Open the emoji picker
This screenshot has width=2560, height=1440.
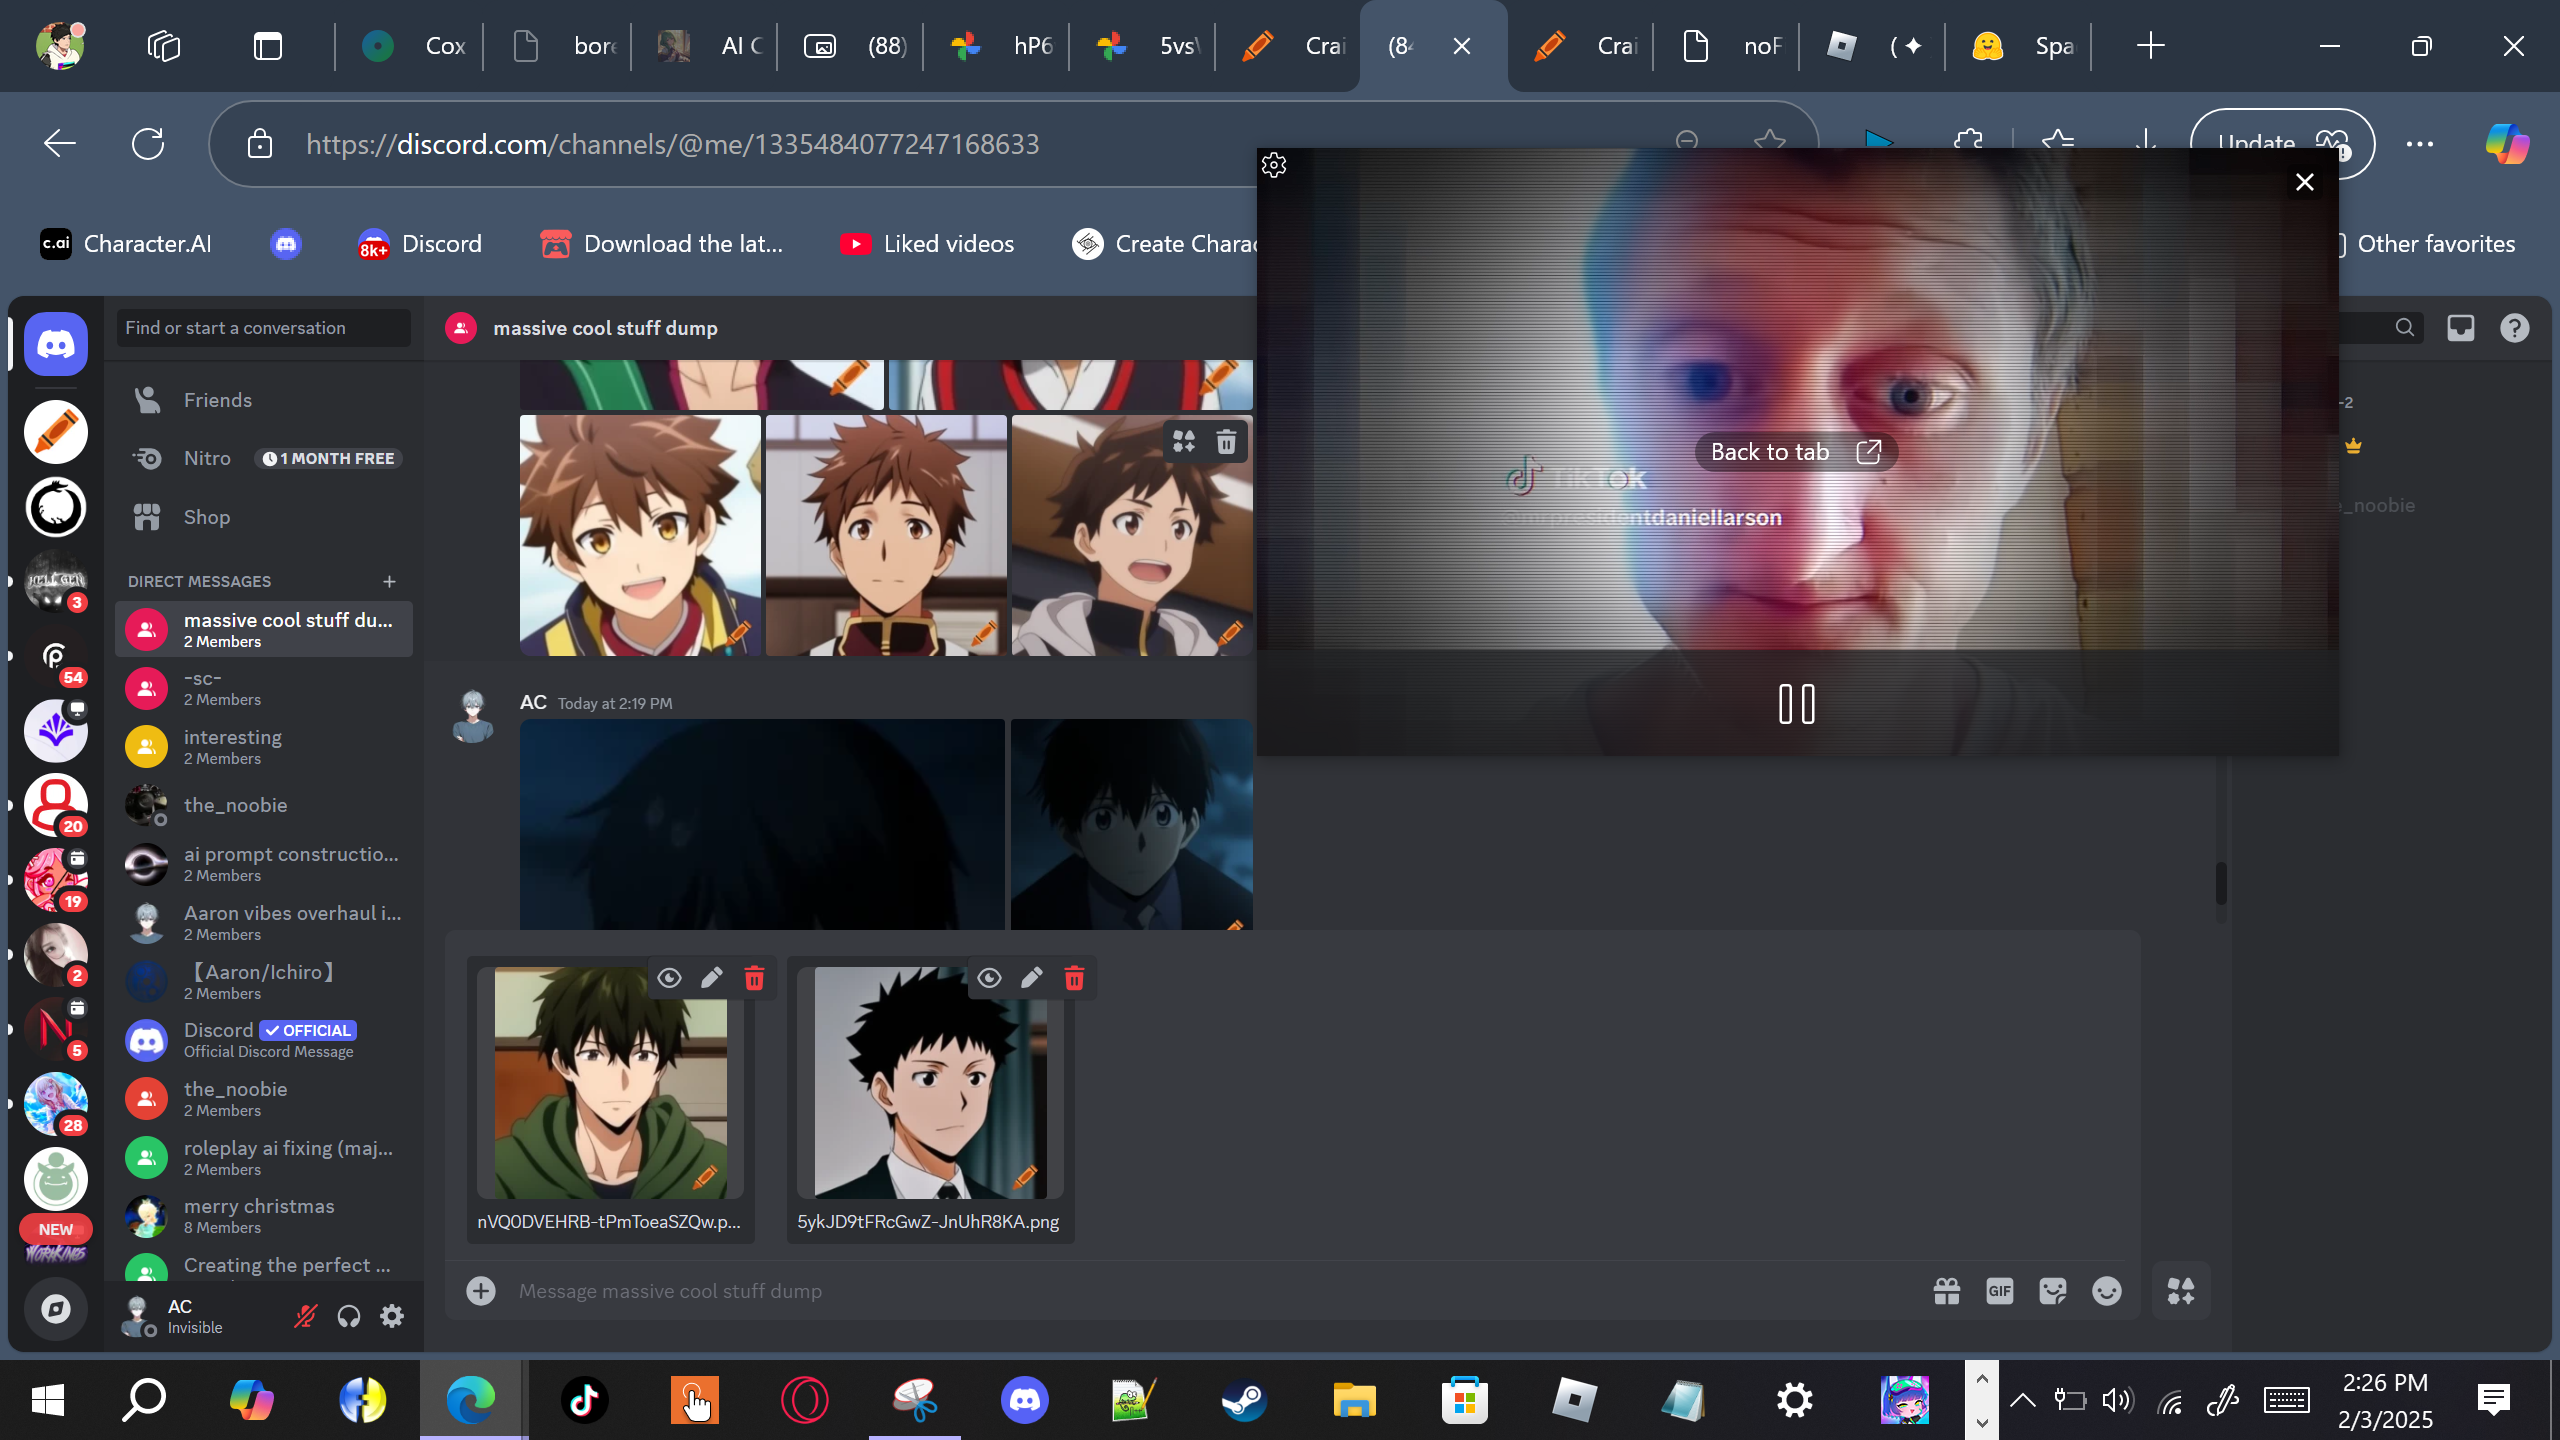click(2107, 1291)
